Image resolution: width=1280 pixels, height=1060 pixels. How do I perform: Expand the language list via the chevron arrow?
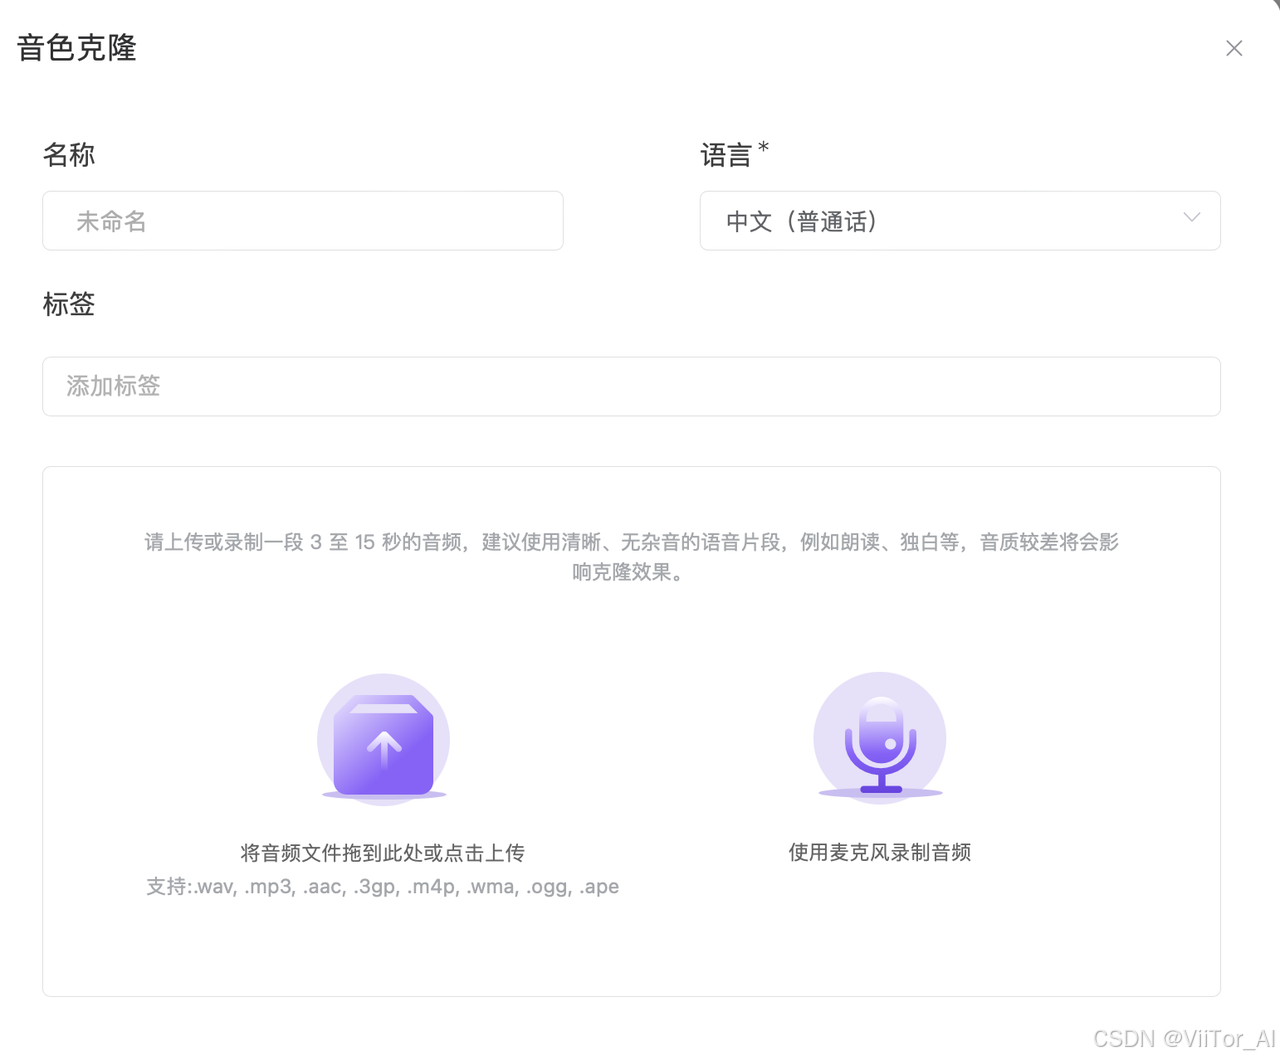(x=1191, y=217)
